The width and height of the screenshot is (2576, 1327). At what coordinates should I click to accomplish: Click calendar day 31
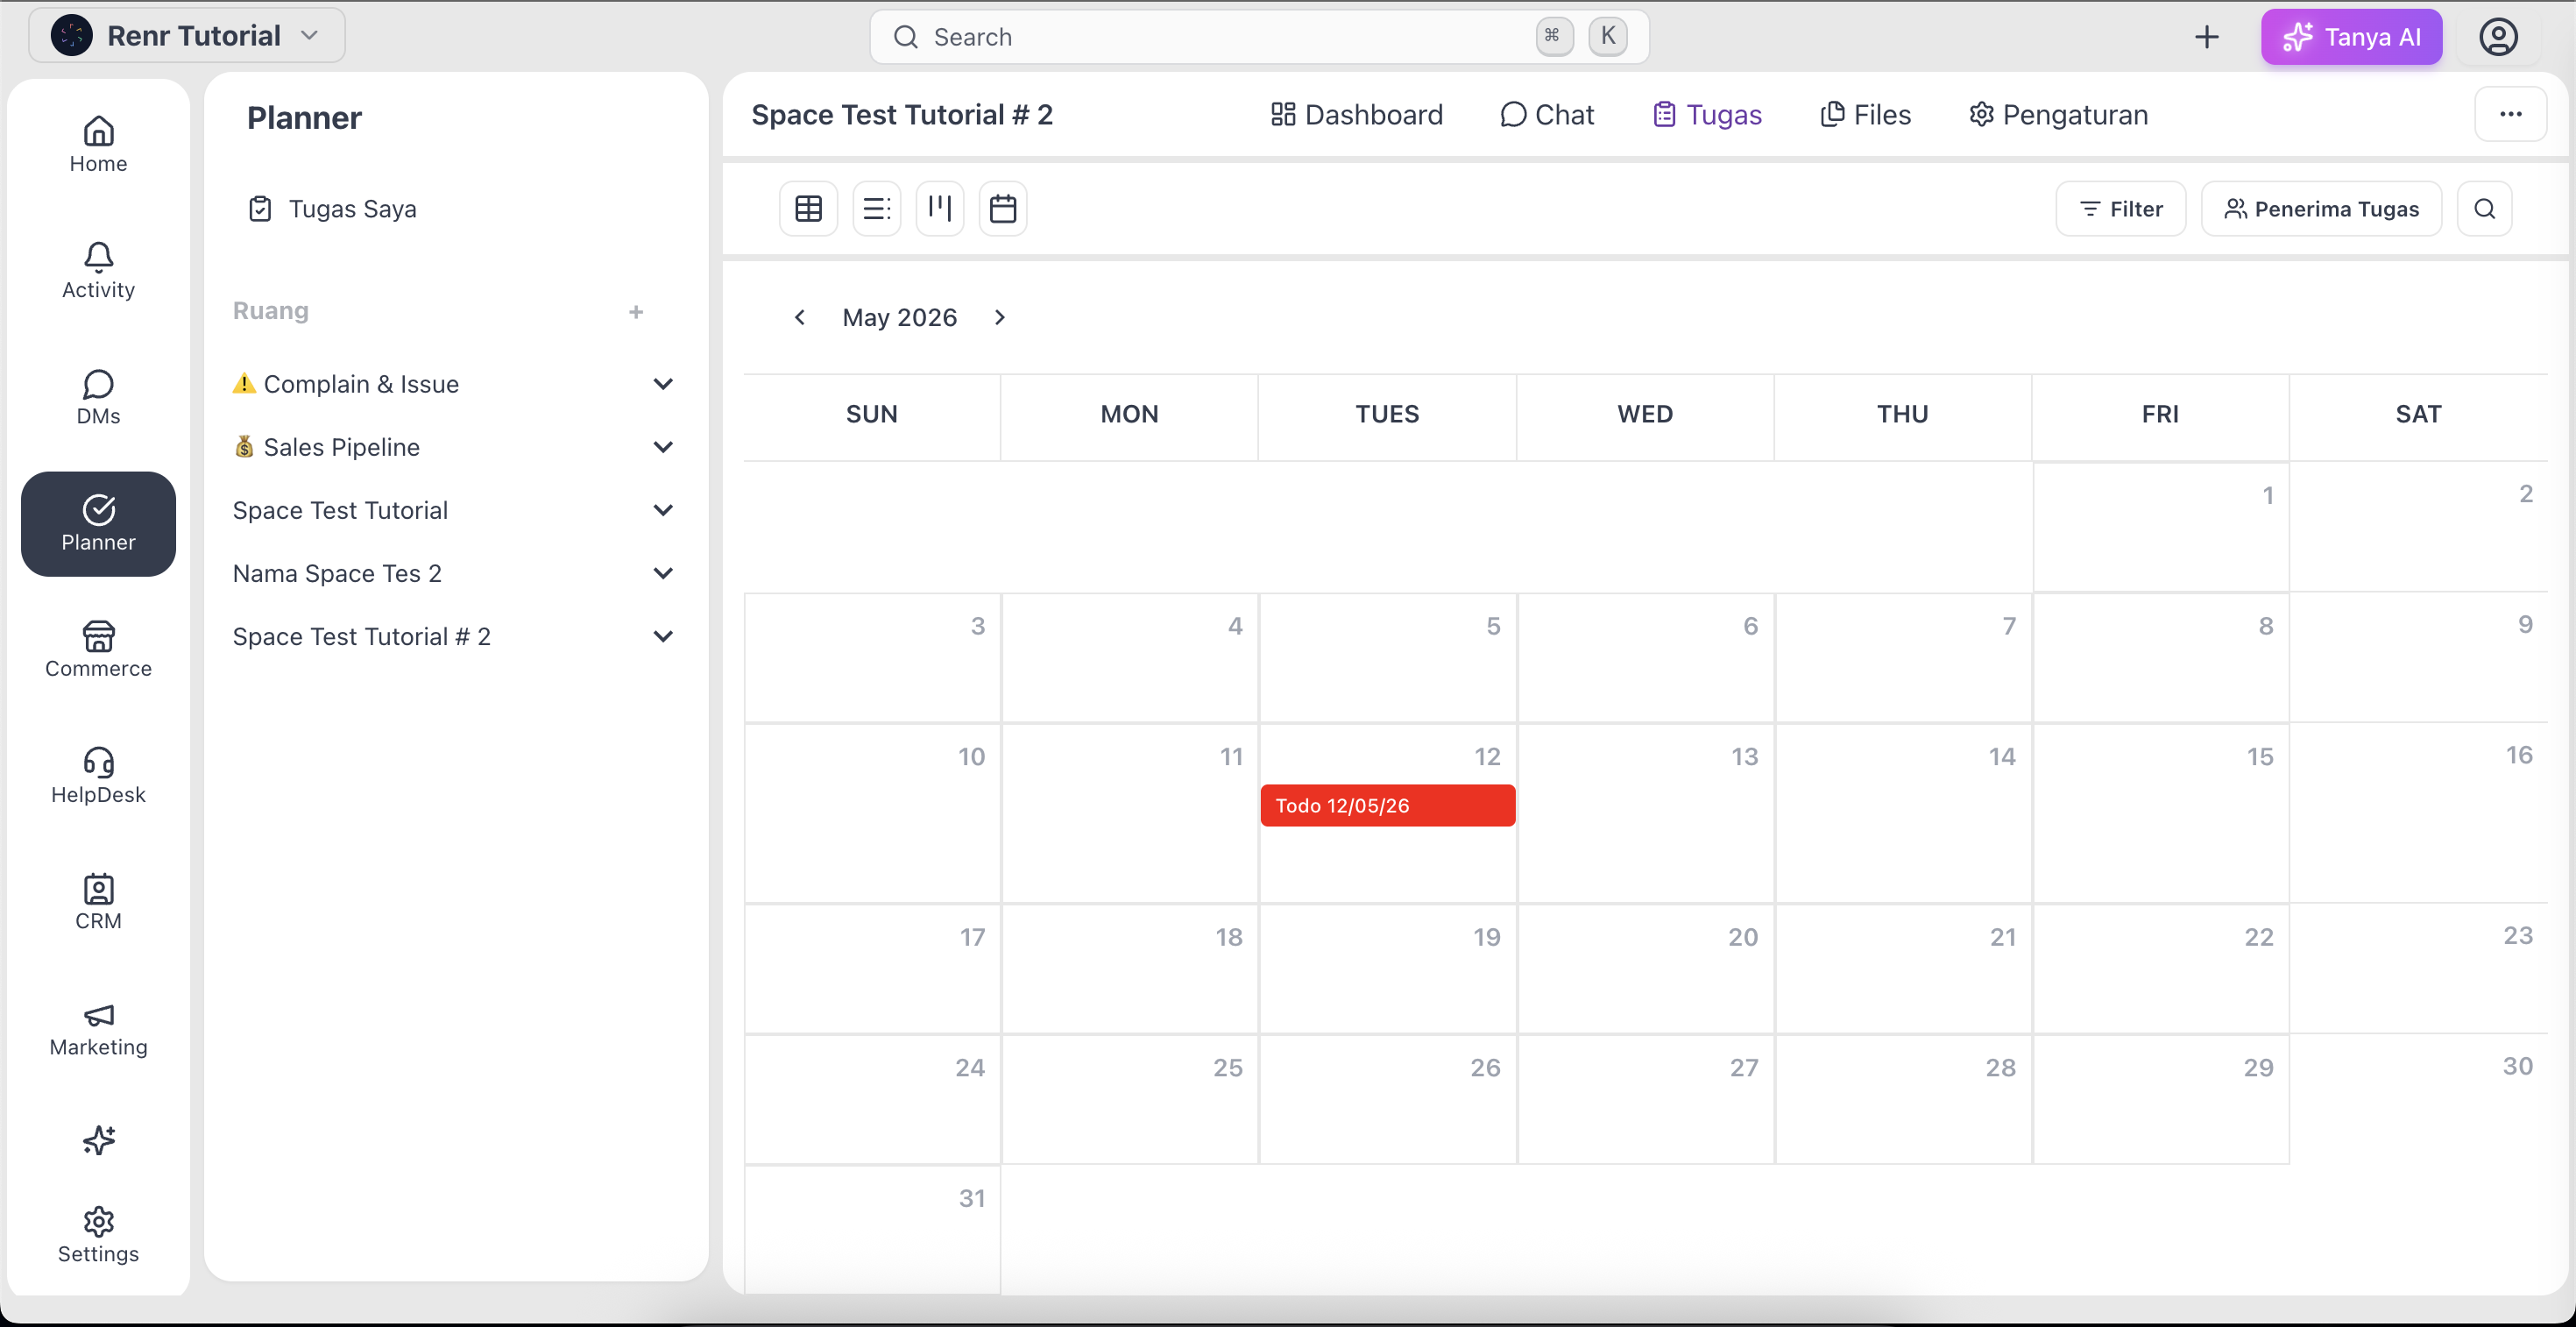pyautogui.click(x=872, y=1229)
